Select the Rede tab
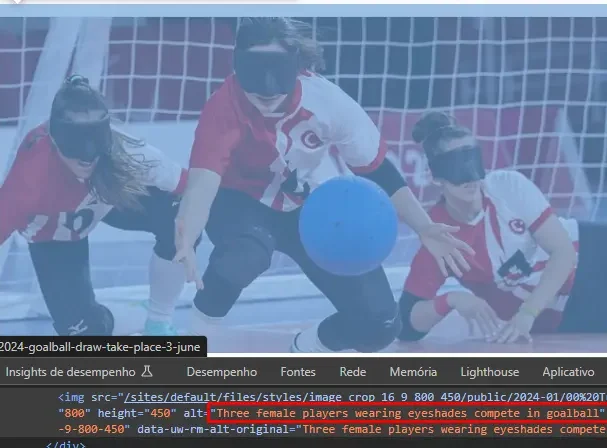Screen dimensions: 607x448 [352, 372]
